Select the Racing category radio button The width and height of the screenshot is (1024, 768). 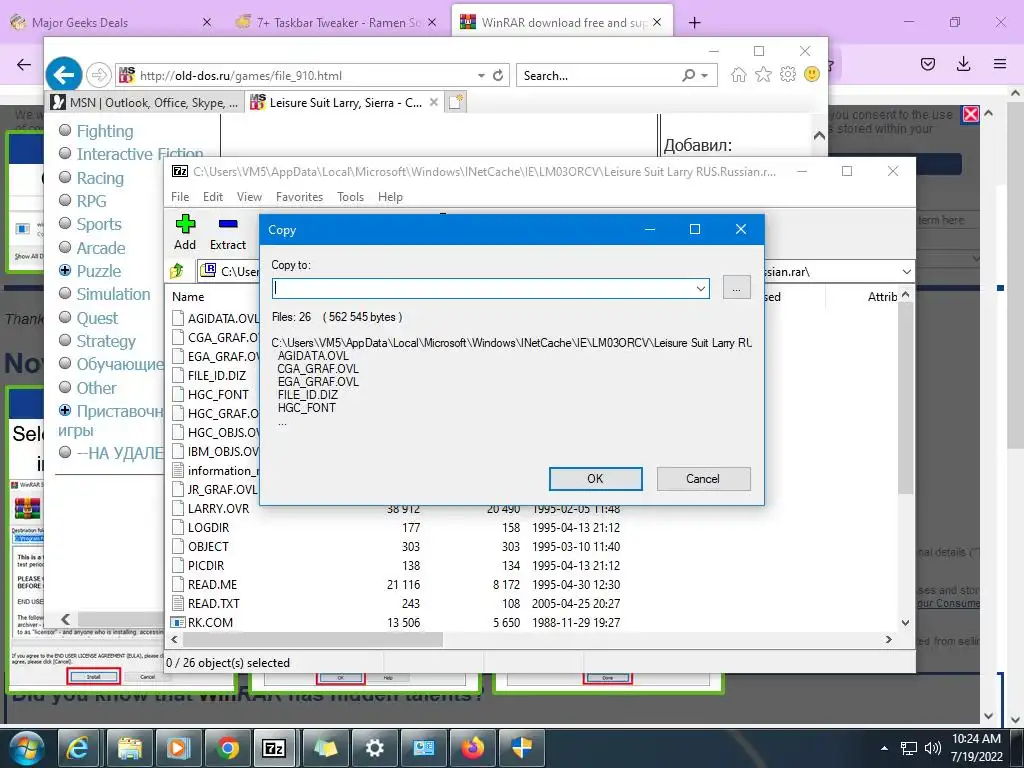tap(65, 177)
